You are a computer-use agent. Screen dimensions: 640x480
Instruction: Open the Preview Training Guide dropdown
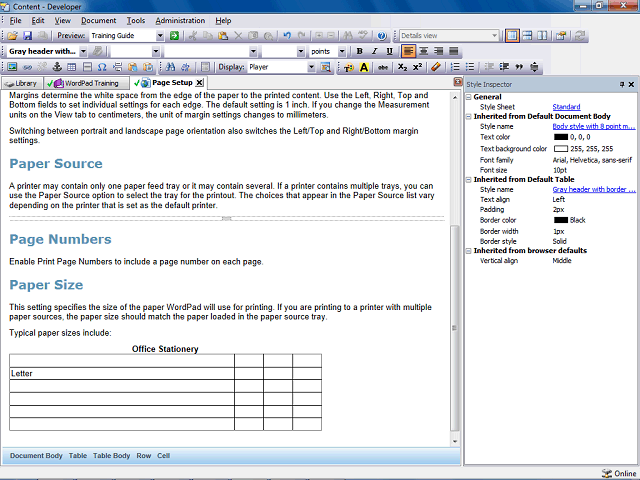pos(160,36)
